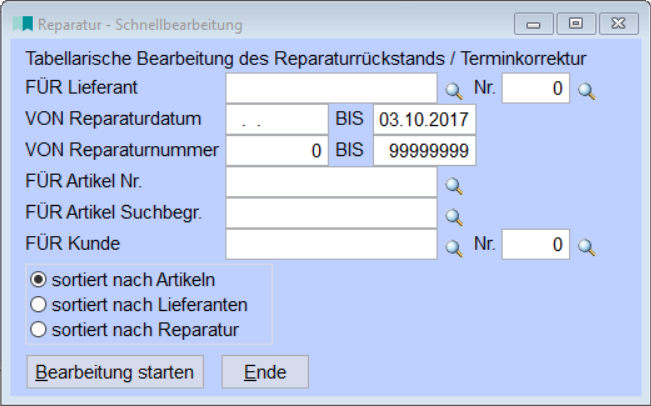Click the FÜR Artikel Suchbegr. label
651x406 pixels.
click(x=113, y=212)
